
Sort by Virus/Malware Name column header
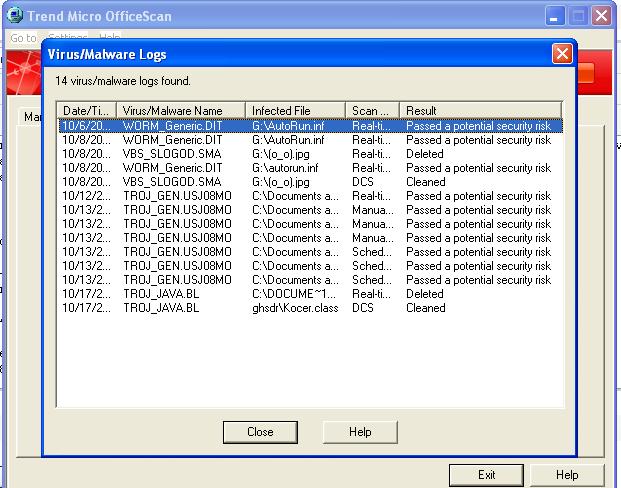pos(181,111)
